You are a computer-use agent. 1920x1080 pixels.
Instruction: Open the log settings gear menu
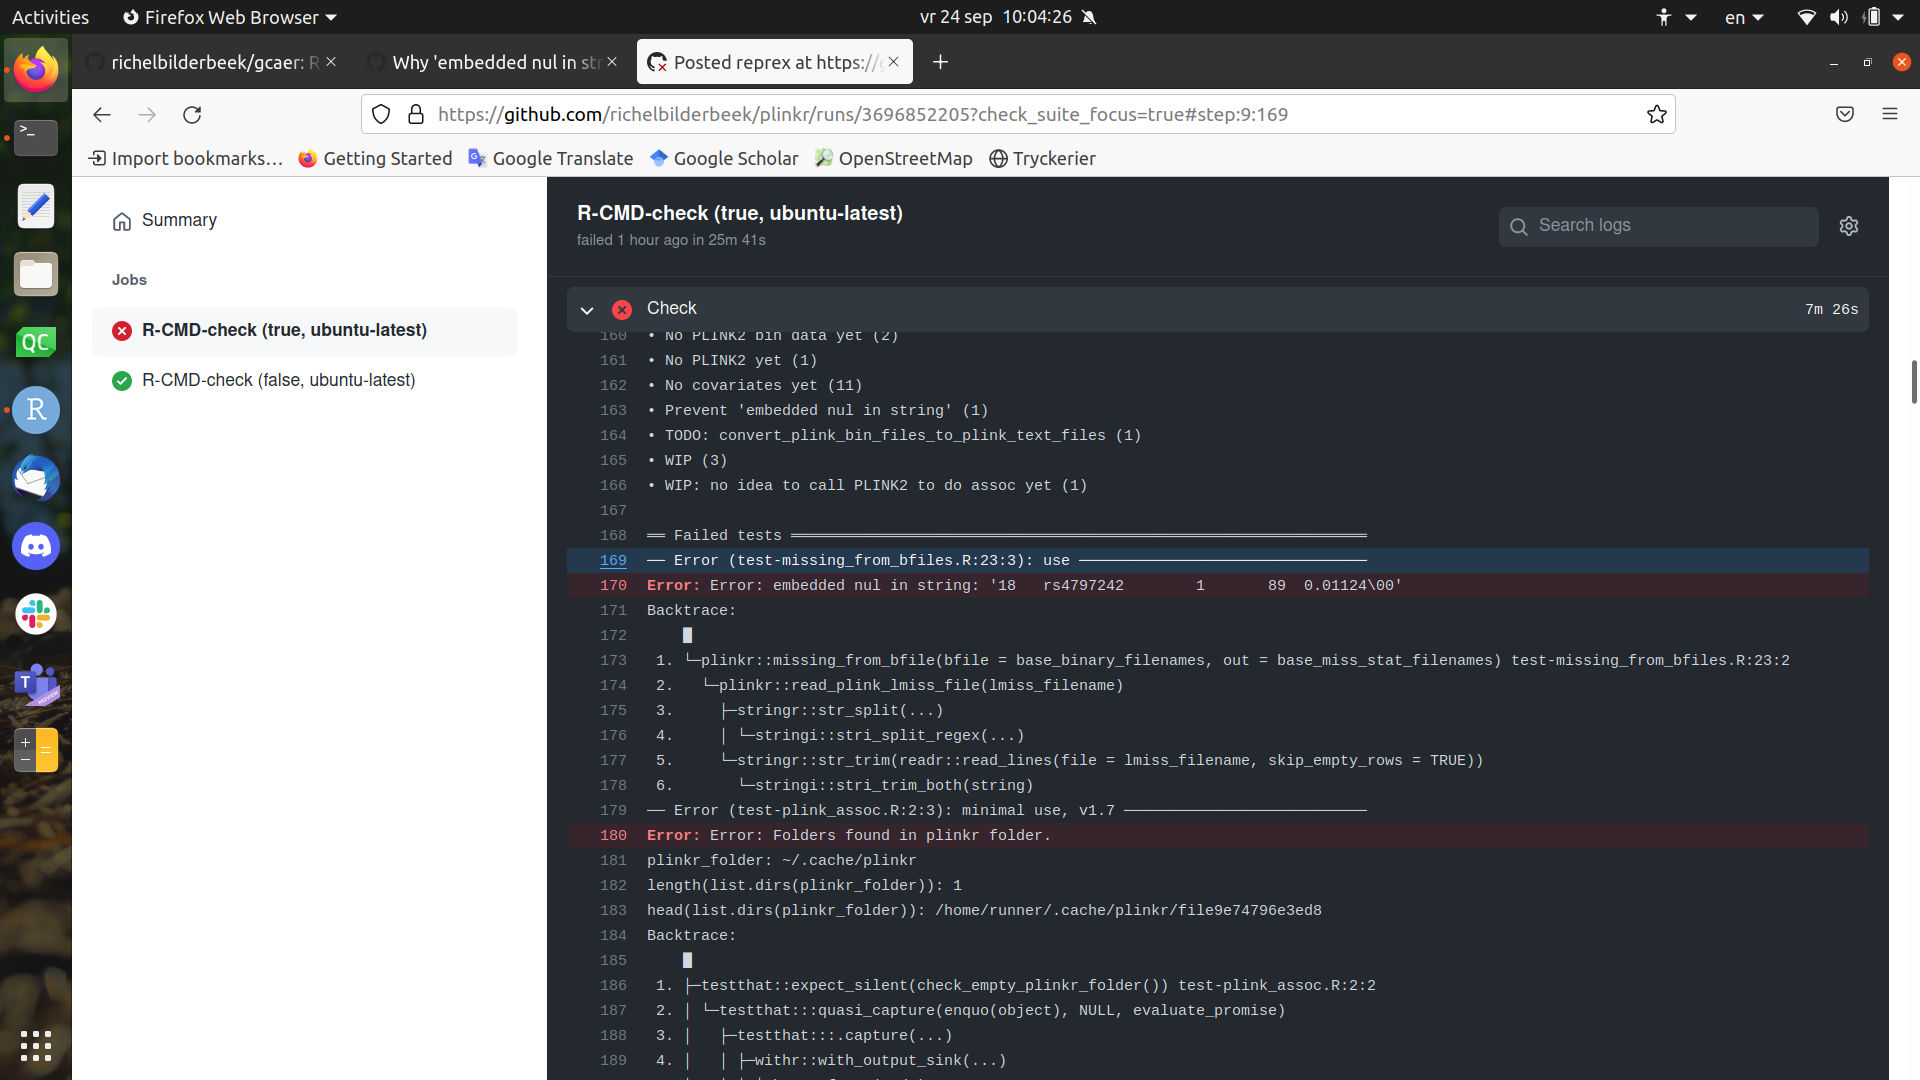(1848, 226)
